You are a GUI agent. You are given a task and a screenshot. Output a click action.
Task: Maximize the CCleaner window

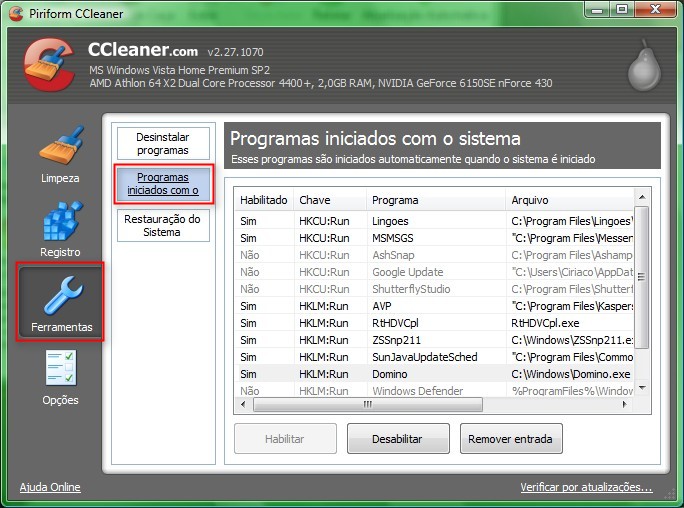tap(622, 9)
